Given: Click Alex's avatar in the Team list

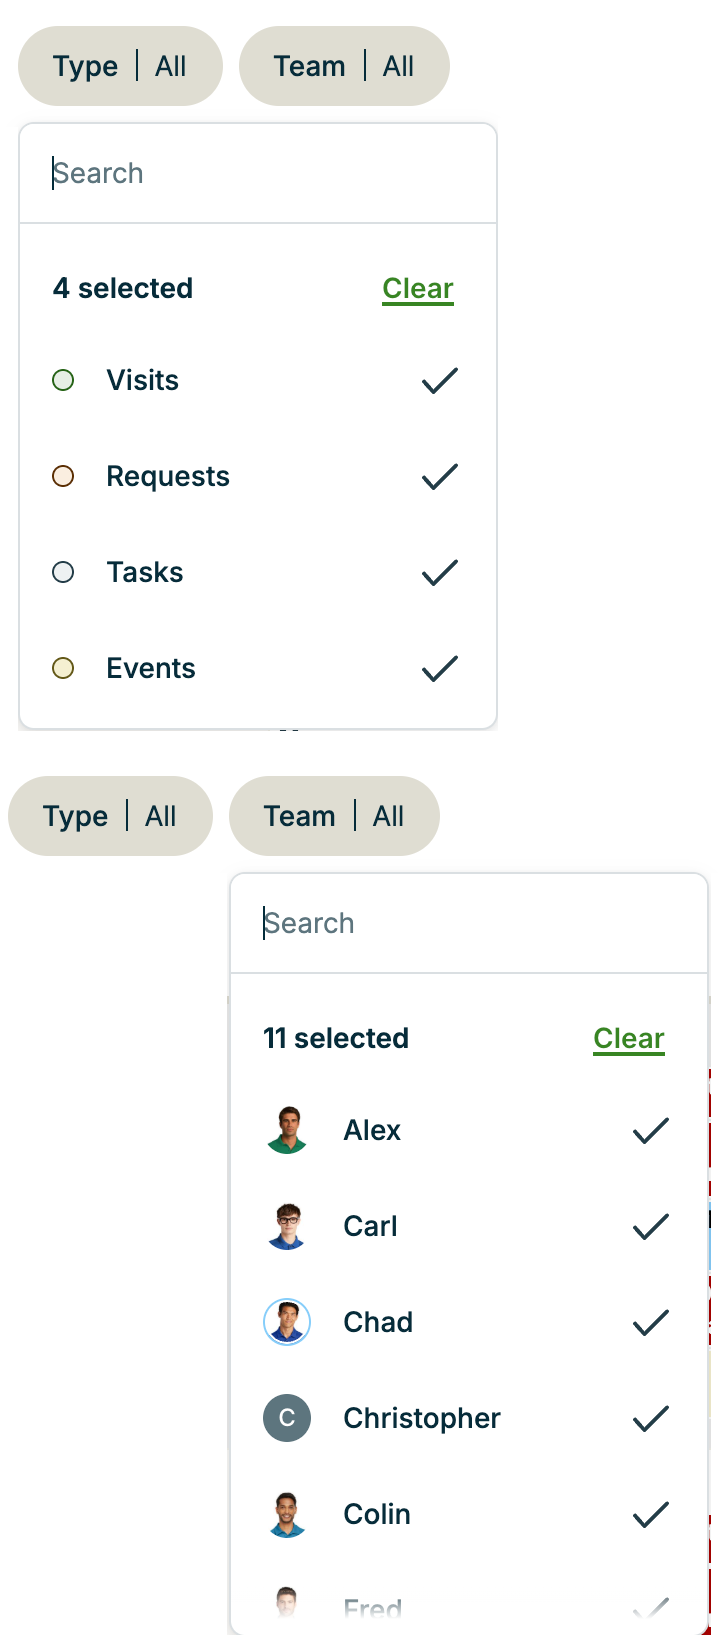Looking at the screenshot, I should 287,1130.
